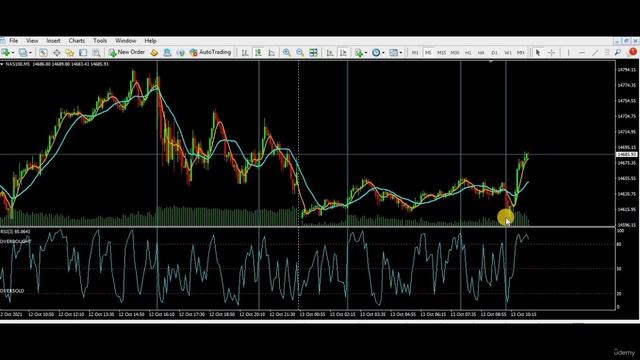Open the Insert menu
Viewport: 640px width, 360px height.
53,41
